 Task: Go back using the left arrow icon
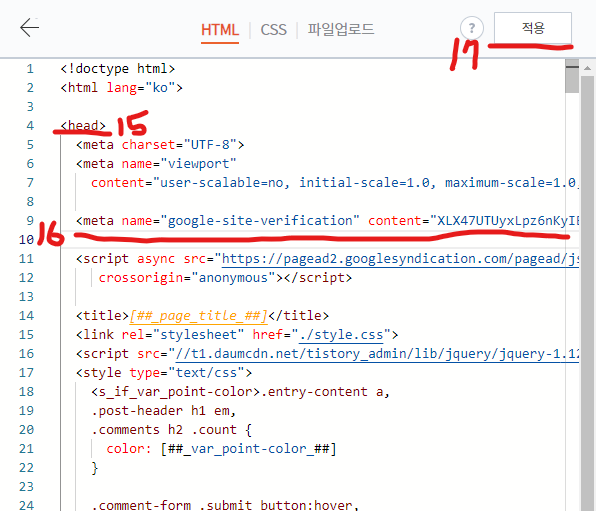click(29, 28)
